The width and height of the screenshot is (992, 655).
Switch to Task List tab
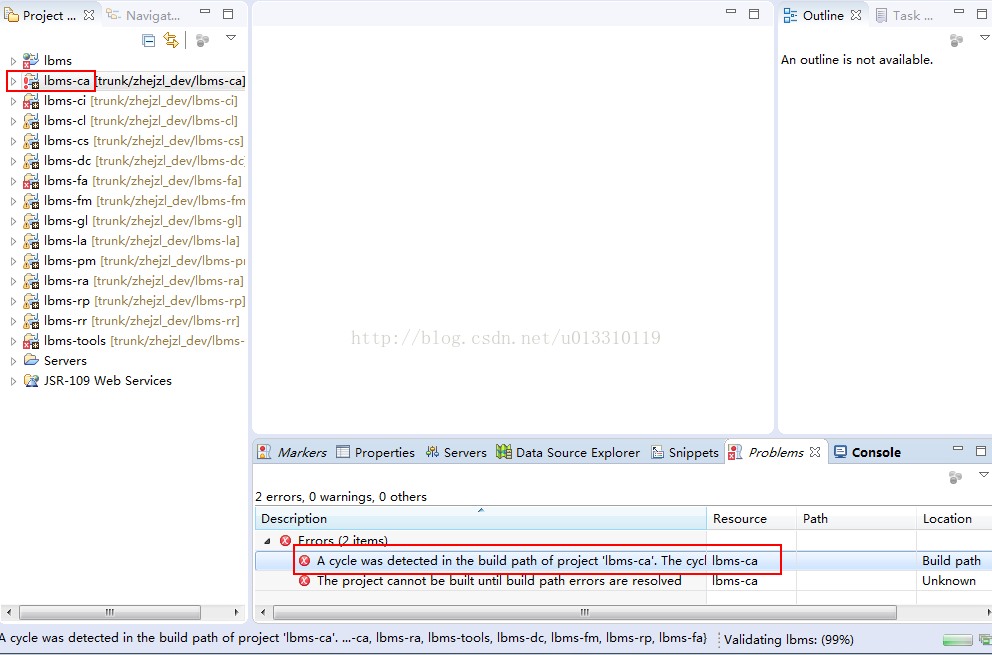pos(904,15)
